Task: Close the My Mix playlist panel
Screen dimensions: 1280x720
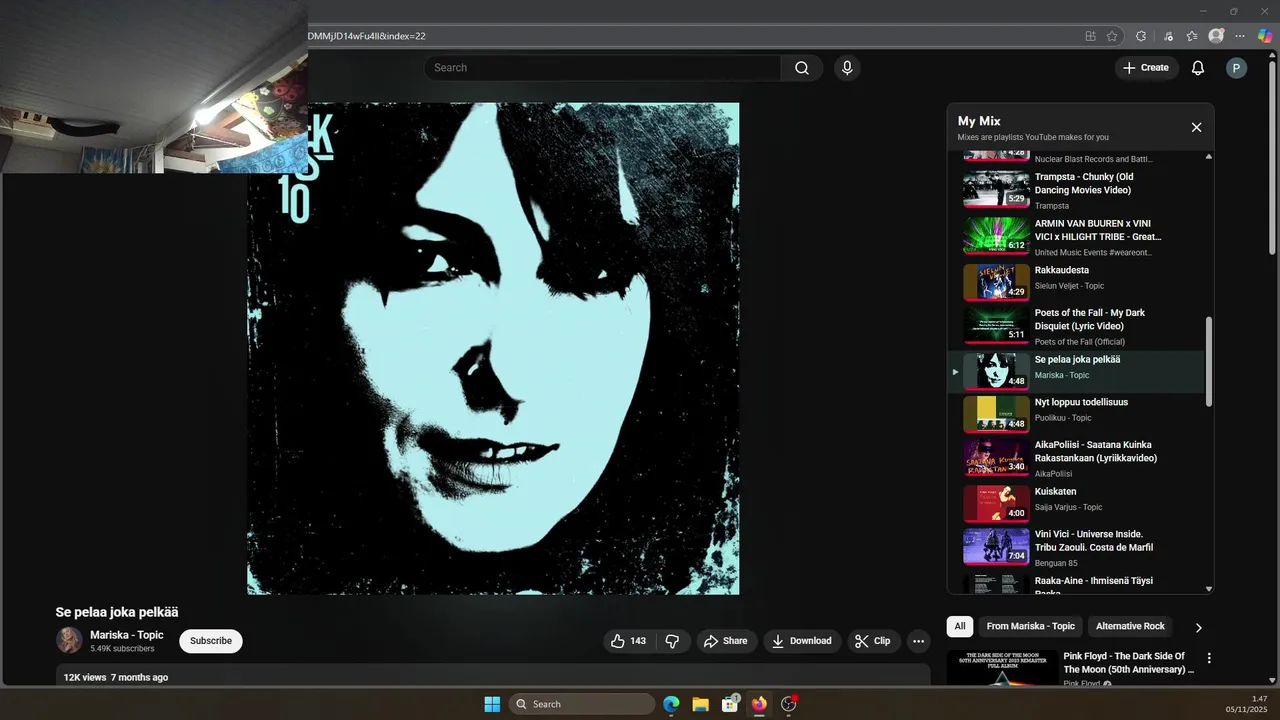Action: click(x=1196, y=127)
